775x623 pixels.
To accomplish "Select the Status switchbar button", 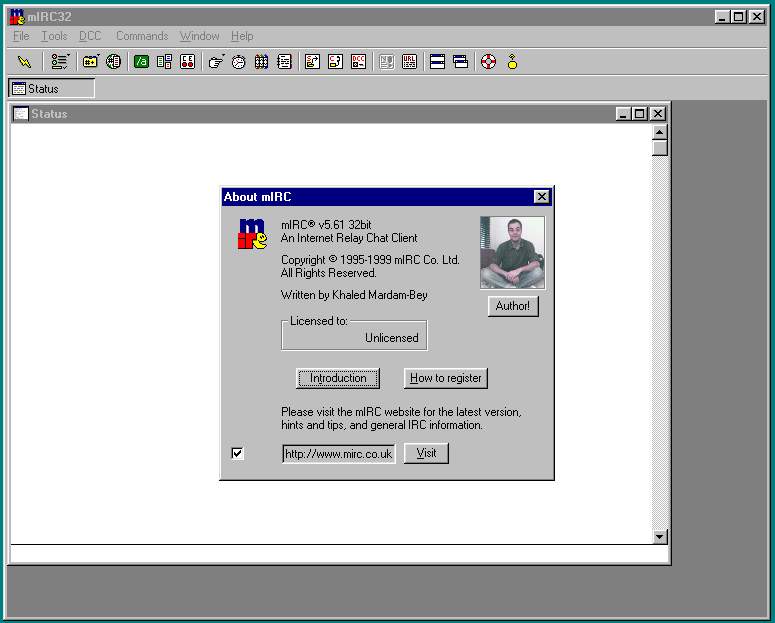I will click(x=51, y=89).
